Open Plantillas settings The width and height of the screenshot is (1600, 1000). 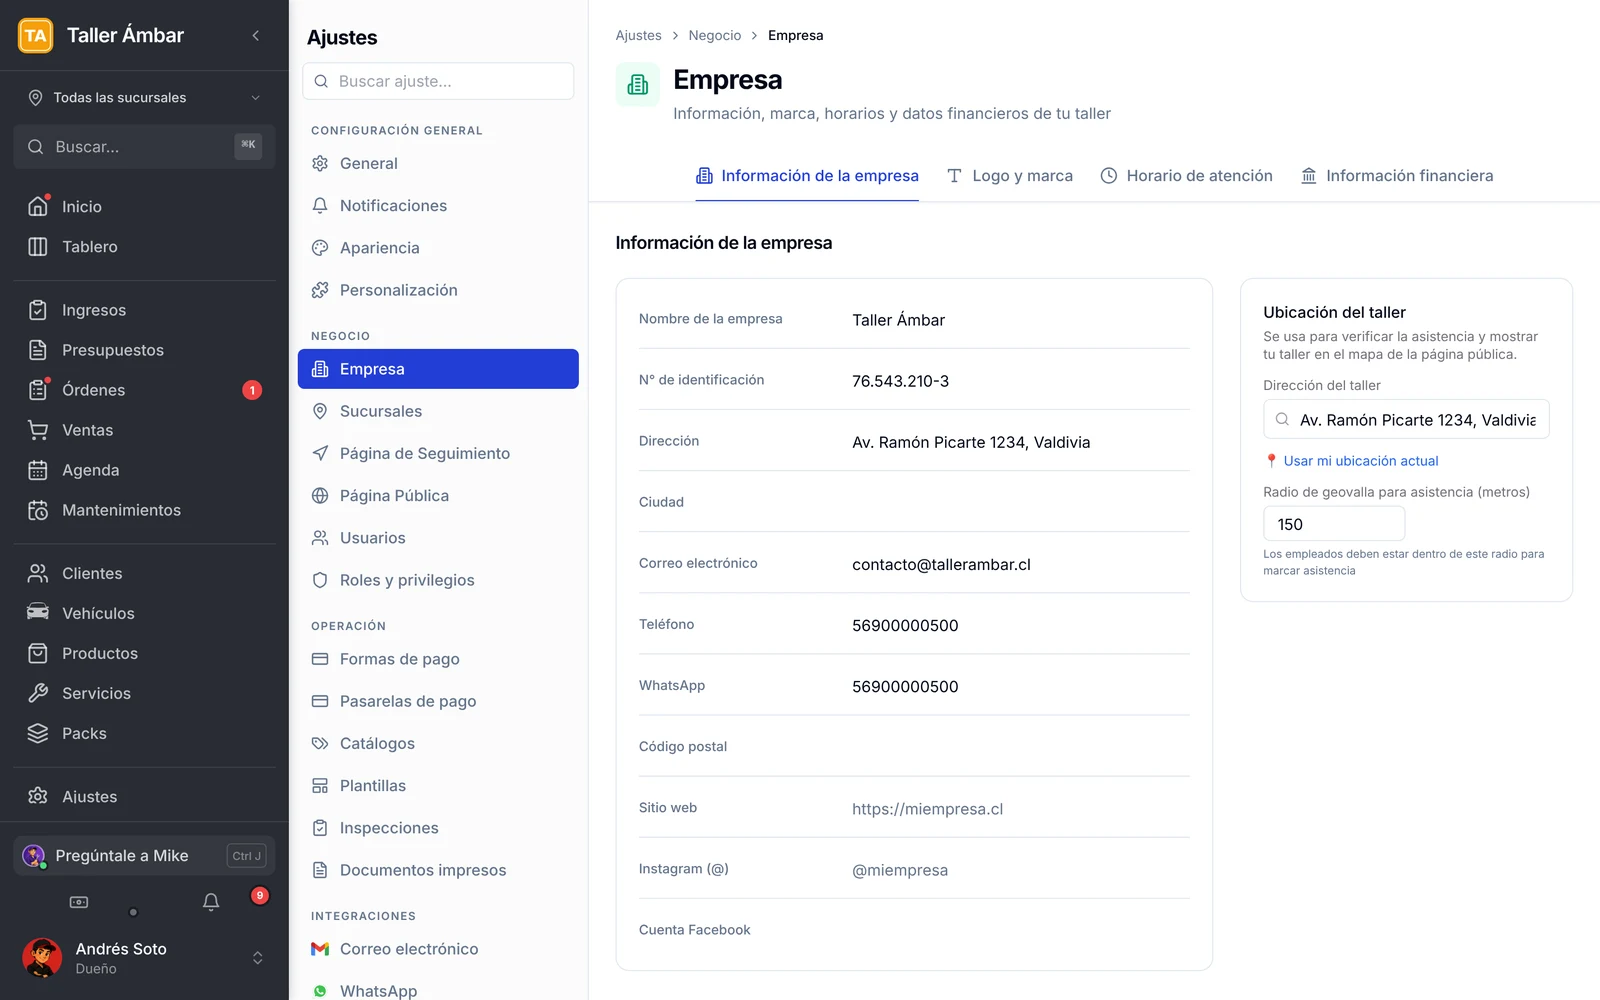click(x=438, y=785)
